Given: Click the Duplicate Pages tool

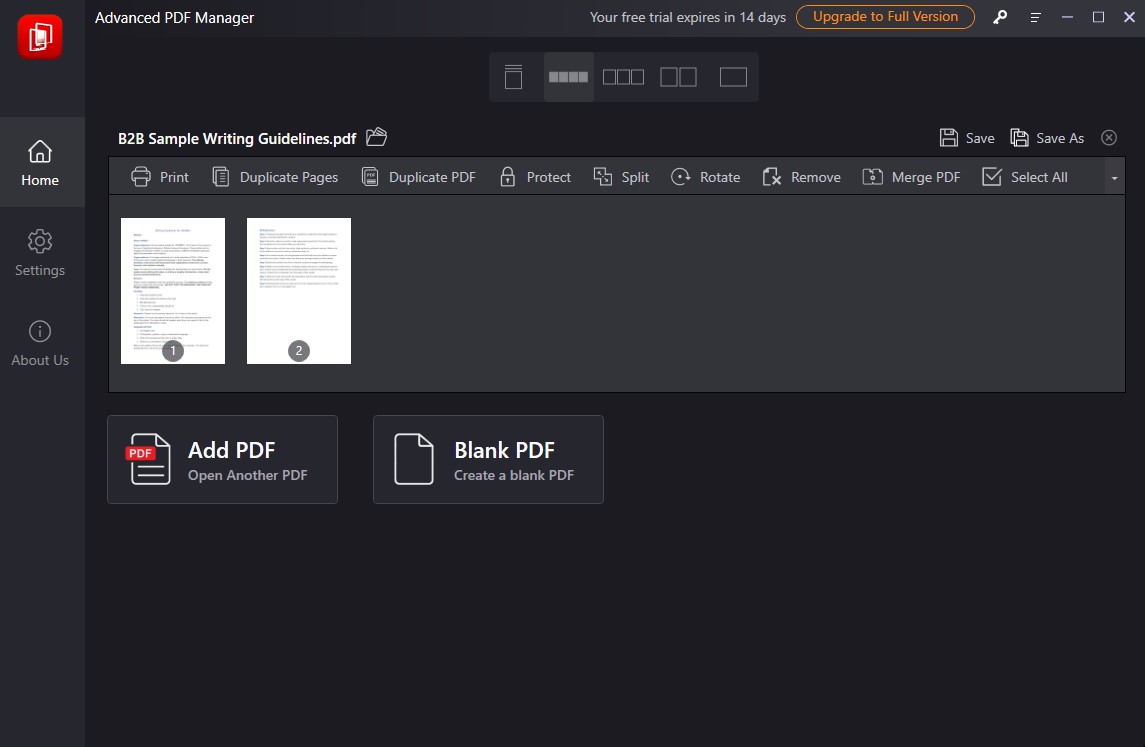Looking at the screenshot, I should click(x=275, y=177).
